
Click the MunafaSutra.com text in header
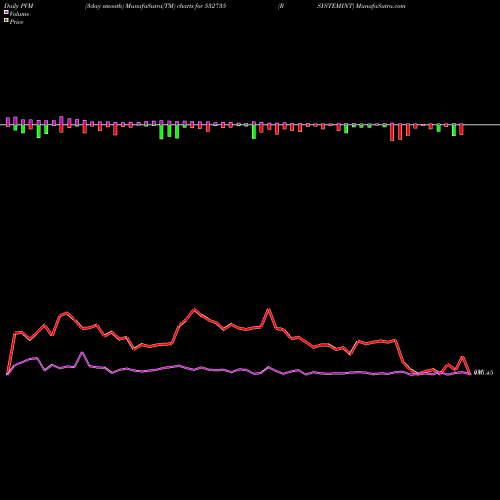point(381,6)
